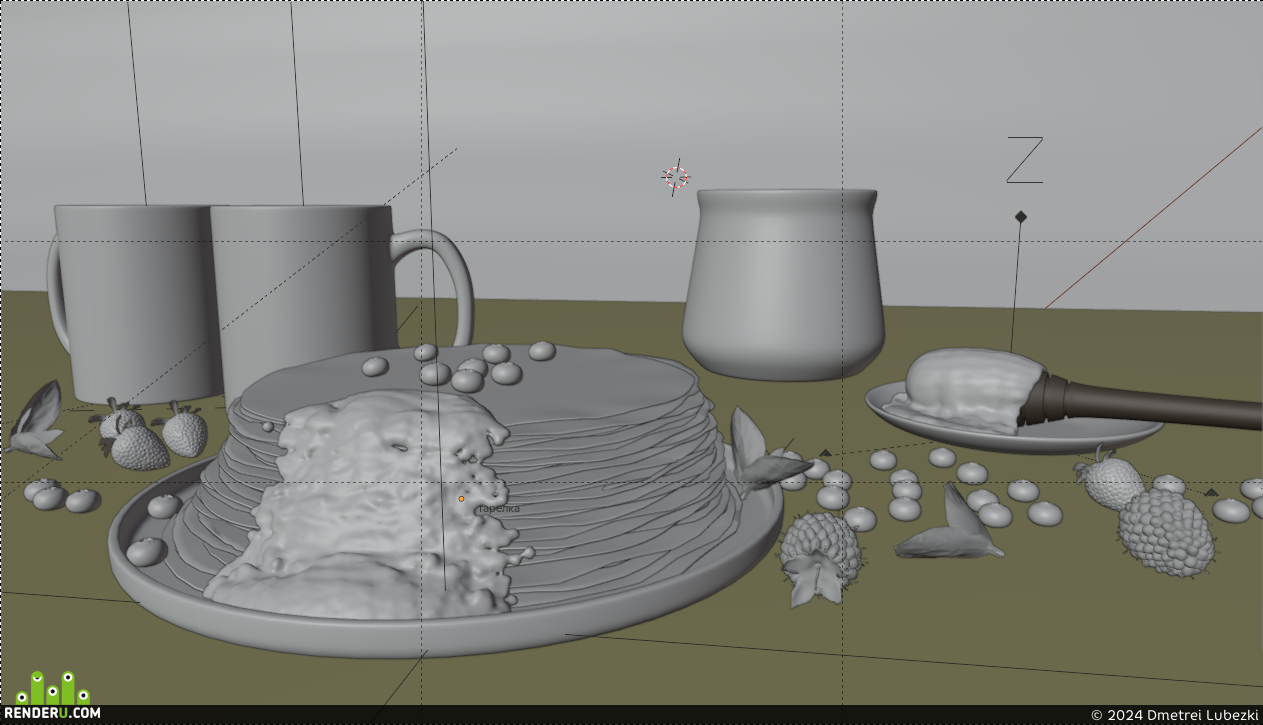Select the leftmost mug
This screenshot has height=725, width=1263.
pos(130,300)
